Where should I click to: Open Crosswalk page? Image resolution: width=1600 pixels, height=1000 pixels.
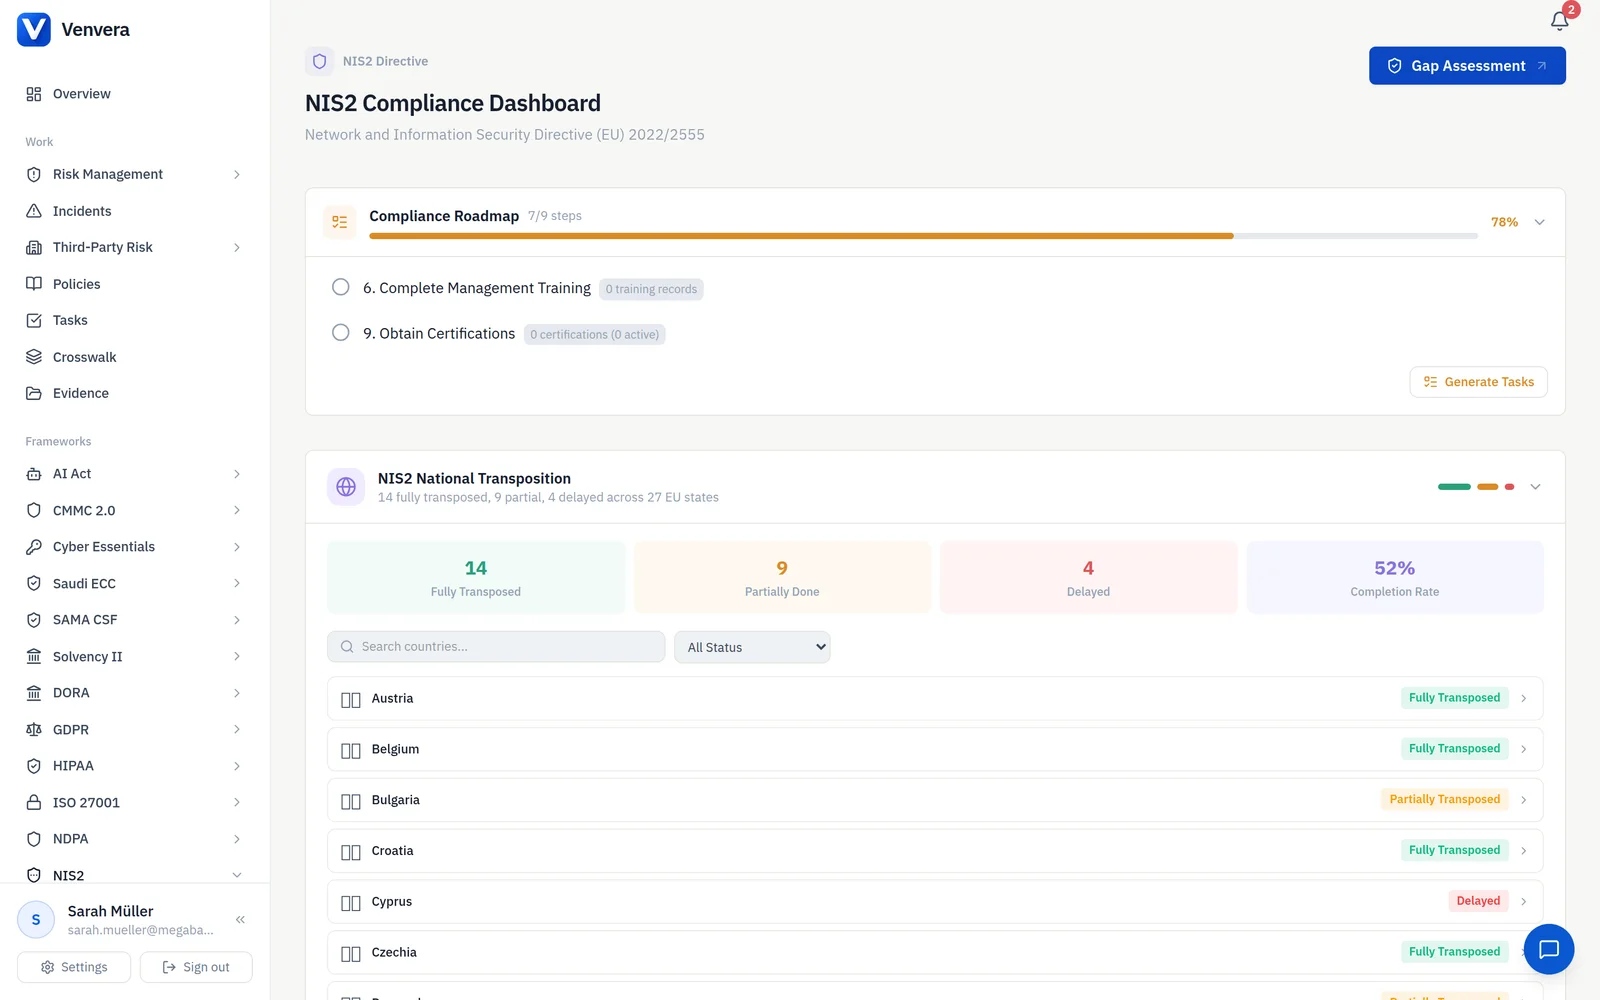coord(134,357)
